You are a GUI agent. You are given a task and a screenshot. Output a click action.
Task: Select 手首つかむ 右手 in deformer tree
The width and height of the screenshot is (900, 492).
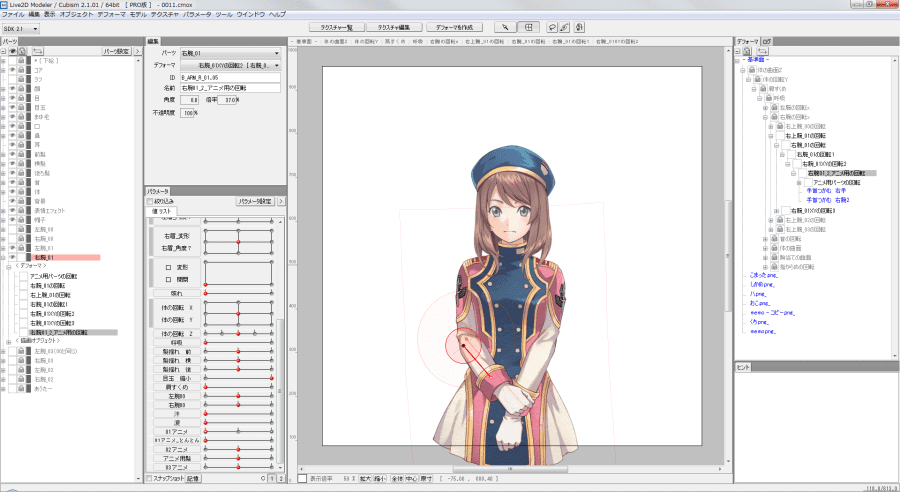click(x=827, y=191)
